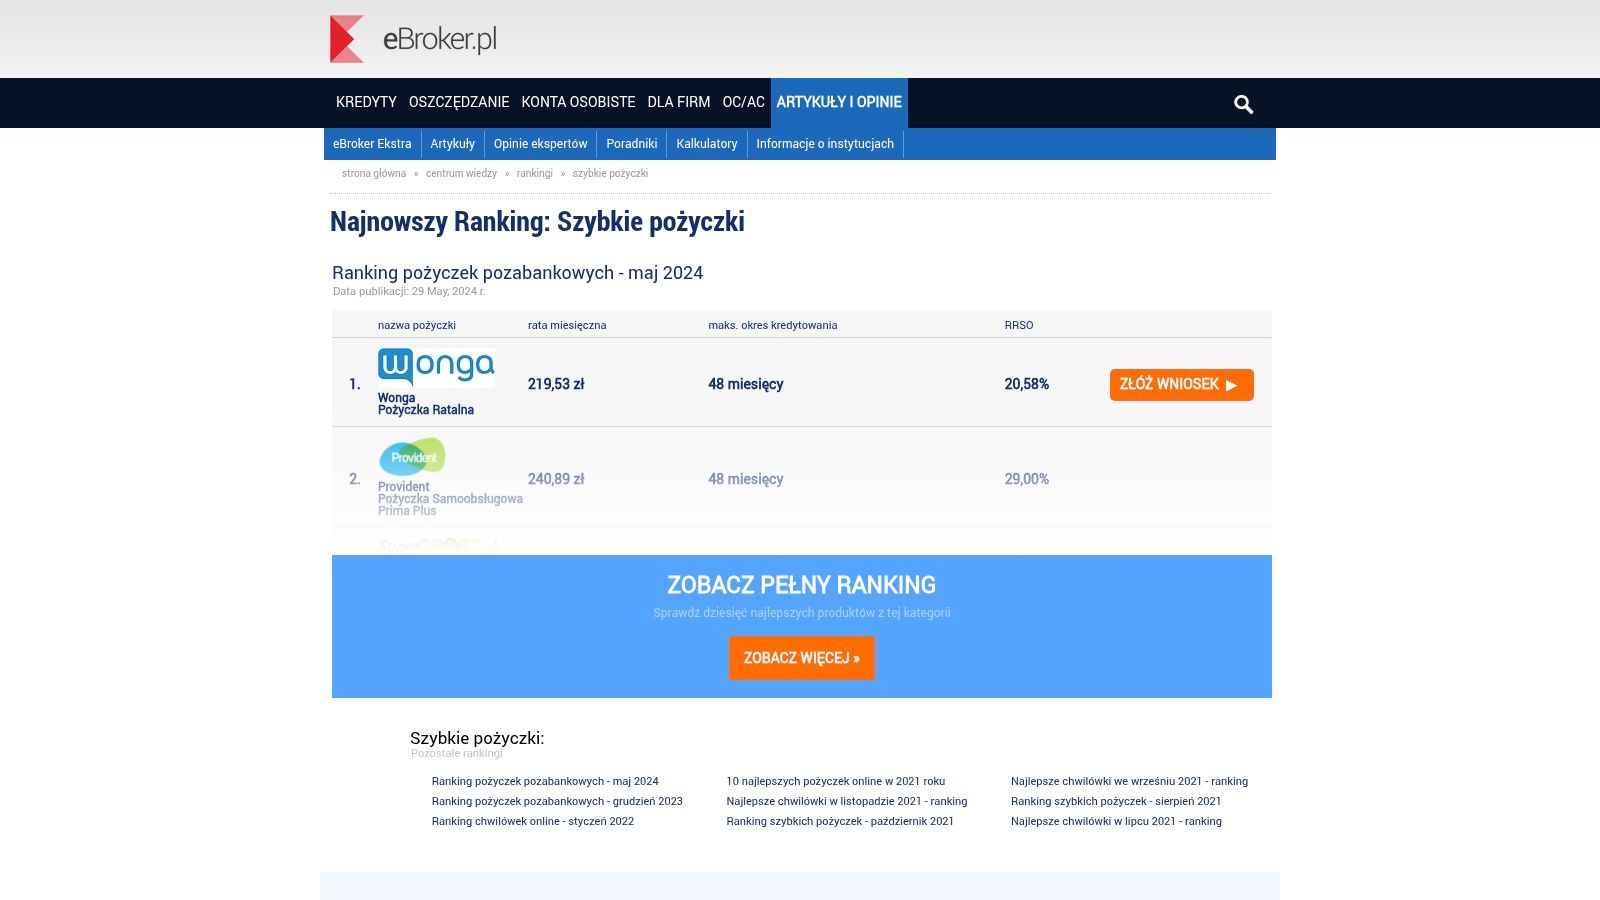Open 'Najlepsze chwilówki we wrześniu 2021 - ranking'

click(x=1129, y=781)
